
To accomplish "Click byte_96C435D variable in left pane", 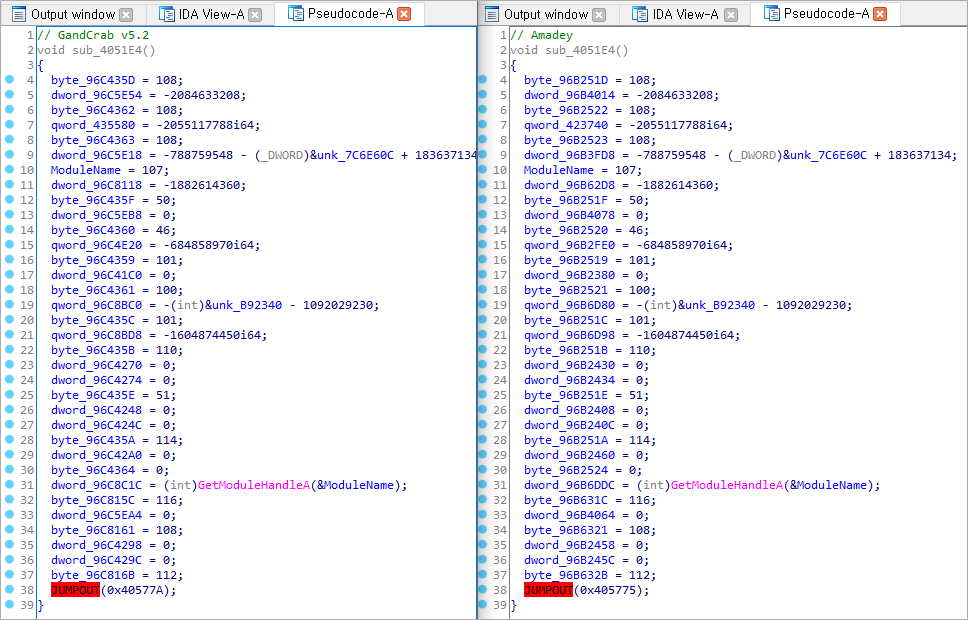I will pos(93,80).
